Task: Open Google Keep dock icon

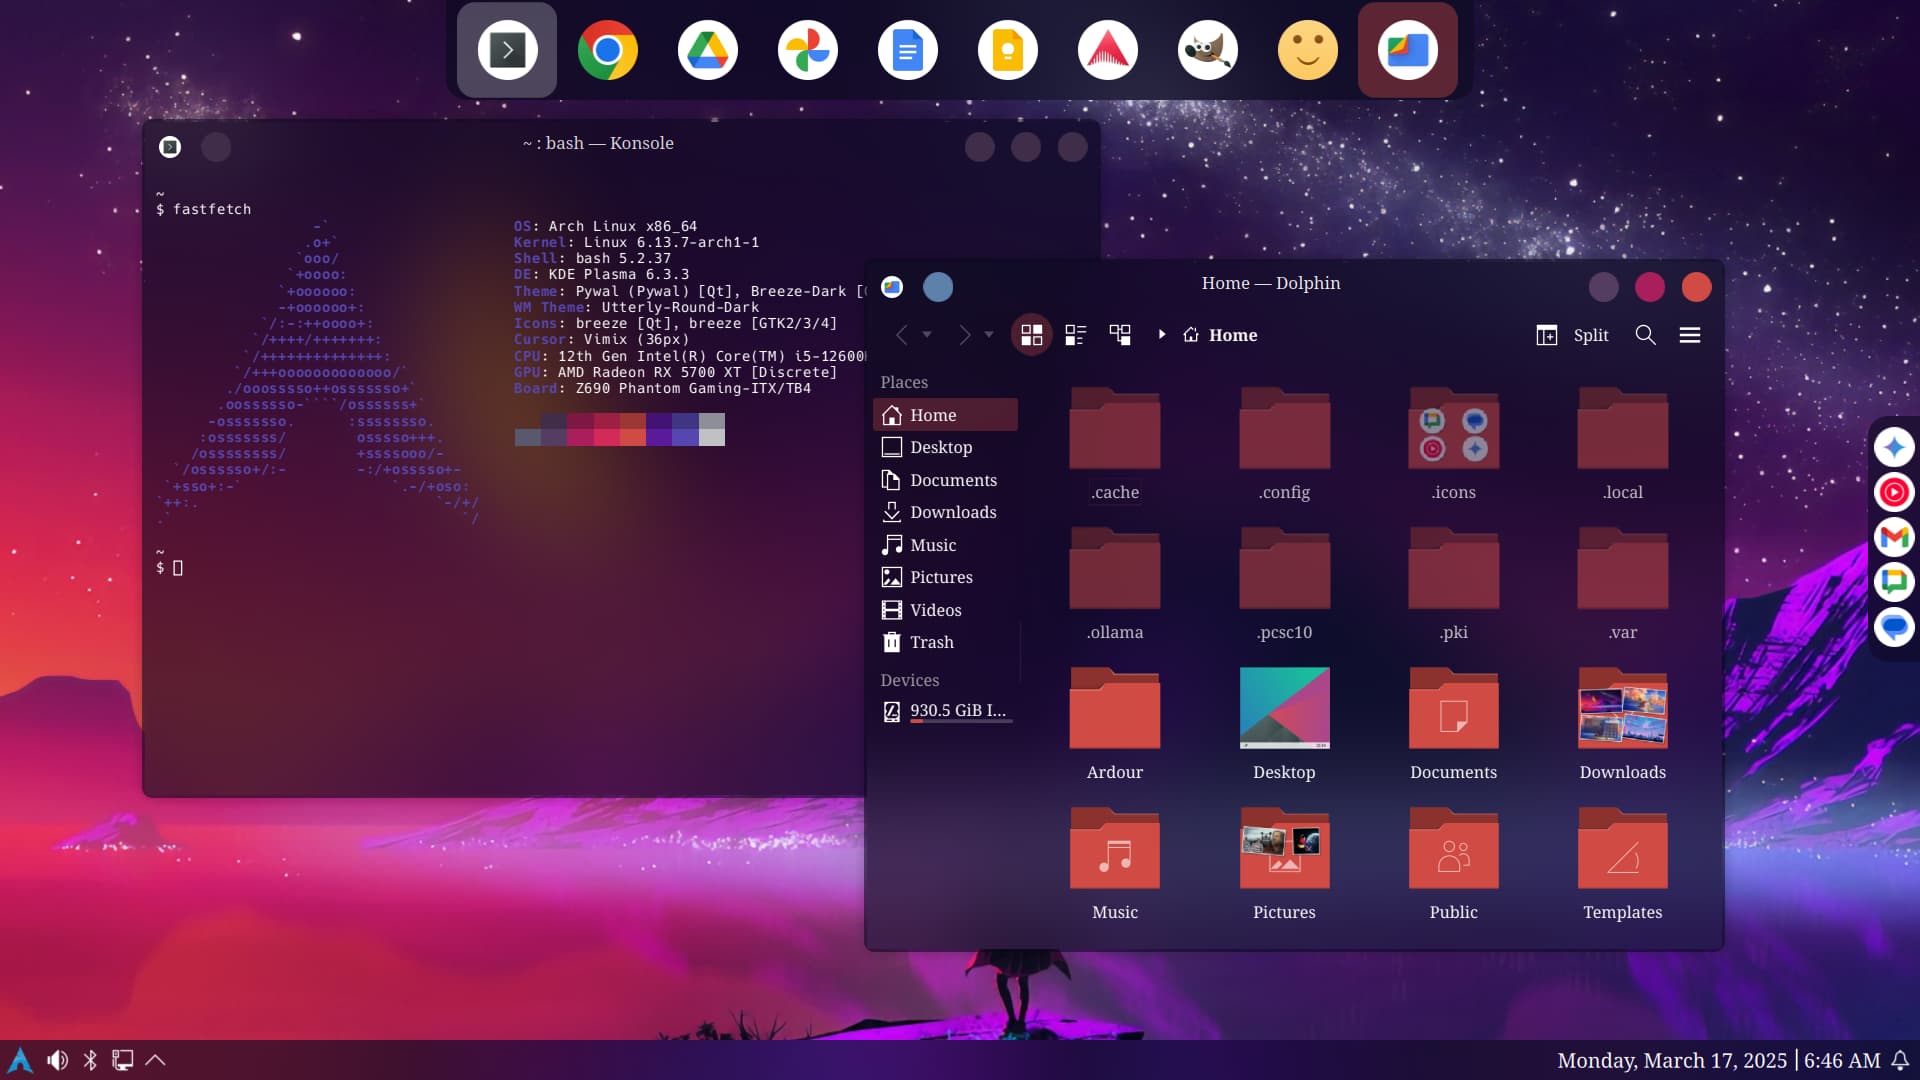Action: [x=1007, y=50]
